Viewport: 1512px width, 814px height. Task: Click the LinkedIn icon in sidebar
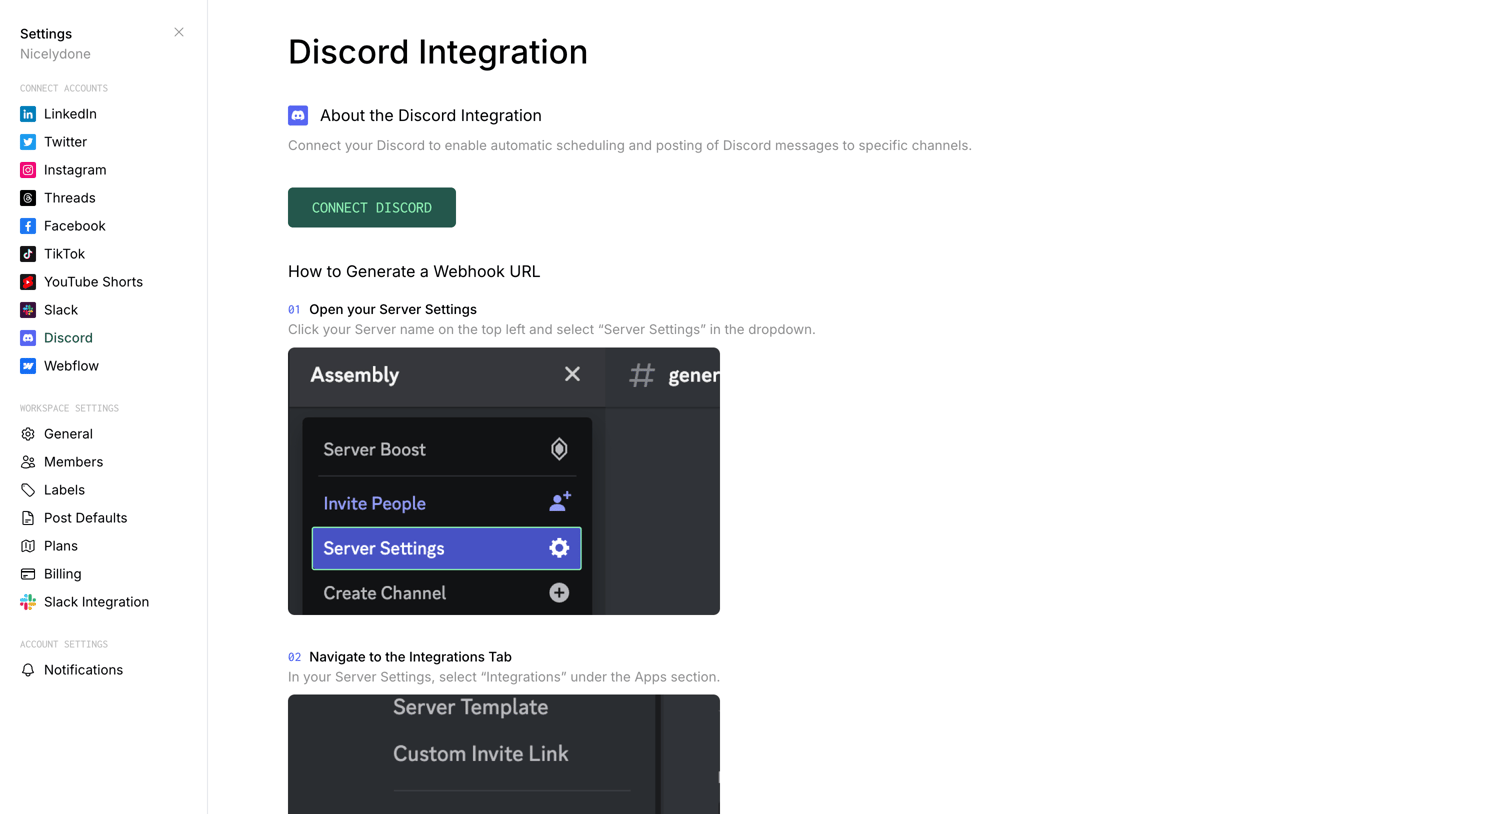pyautogui.click(x=28, y=114)
